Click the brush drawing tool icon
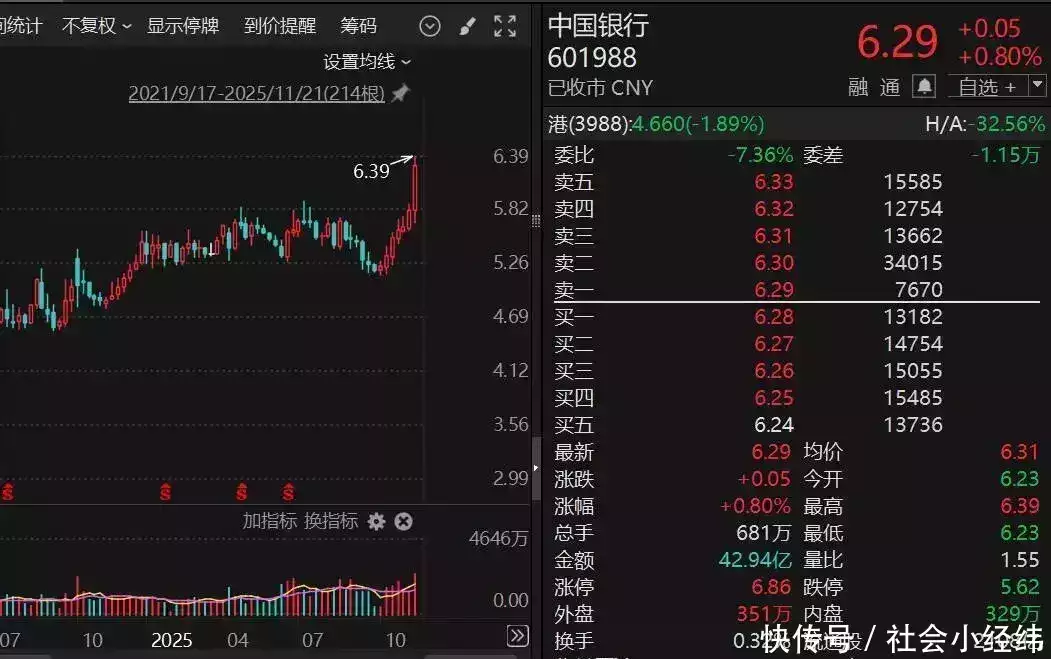 point(466,26)
